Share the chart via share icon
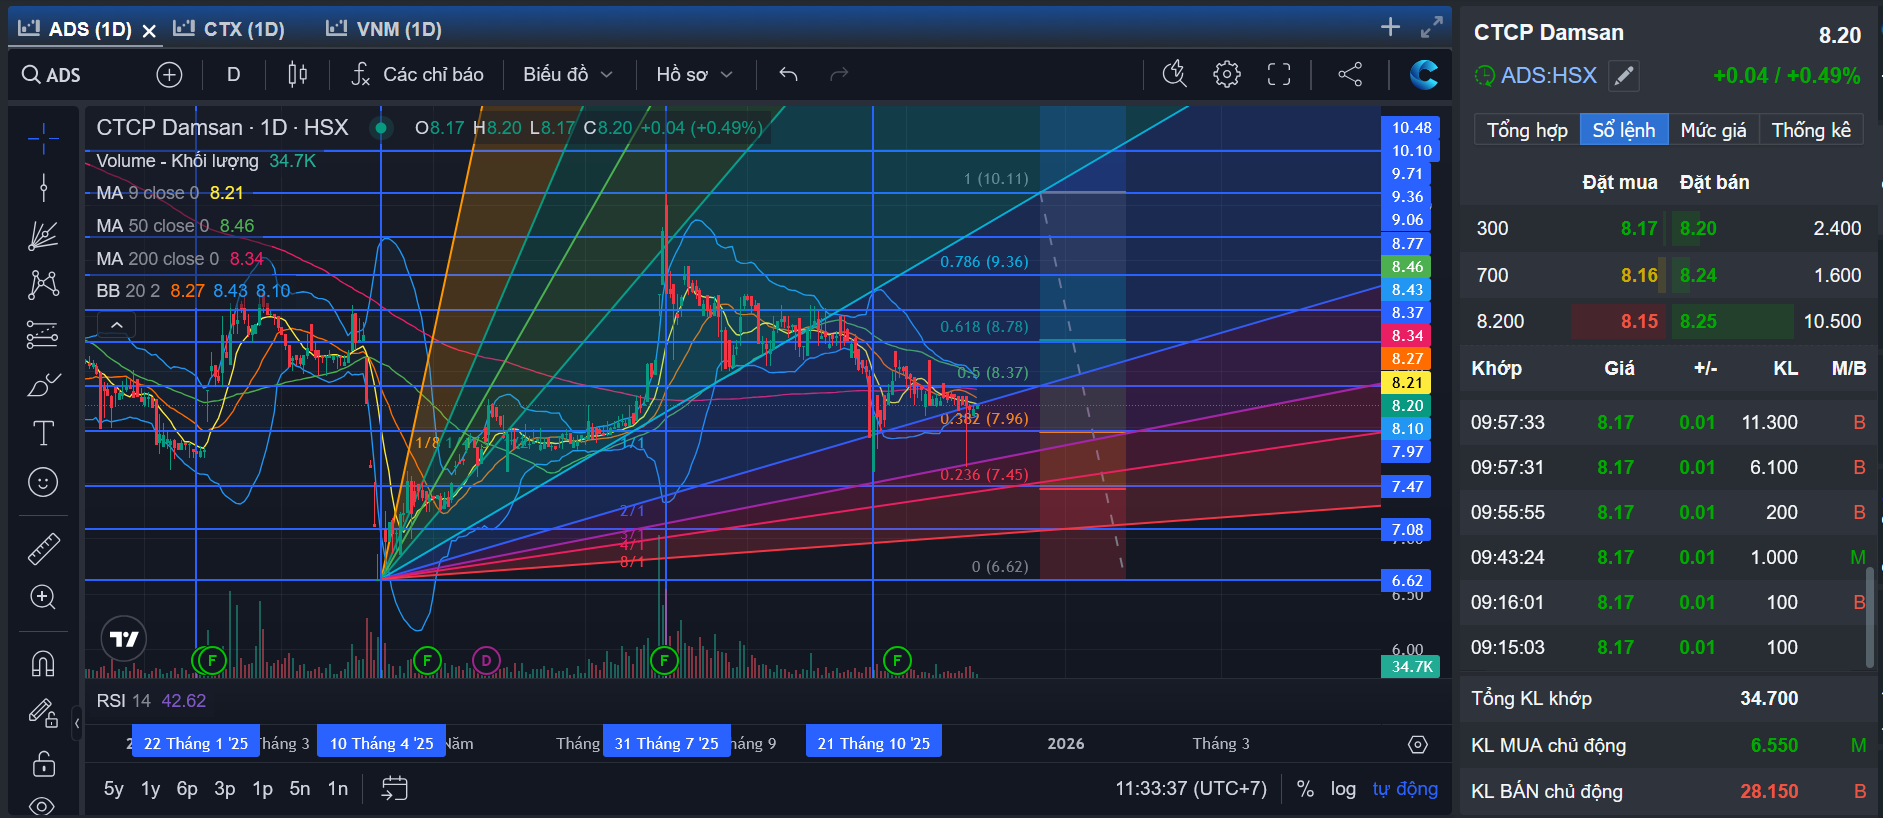 1350,74
